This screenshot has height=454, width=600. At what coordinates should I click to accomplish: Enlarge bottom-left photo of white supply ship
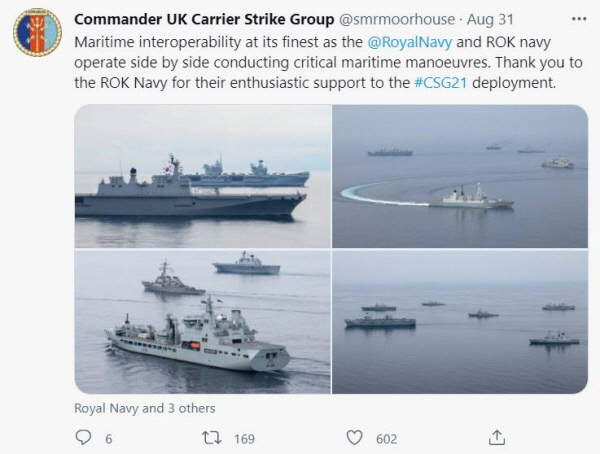click(202, 321)
